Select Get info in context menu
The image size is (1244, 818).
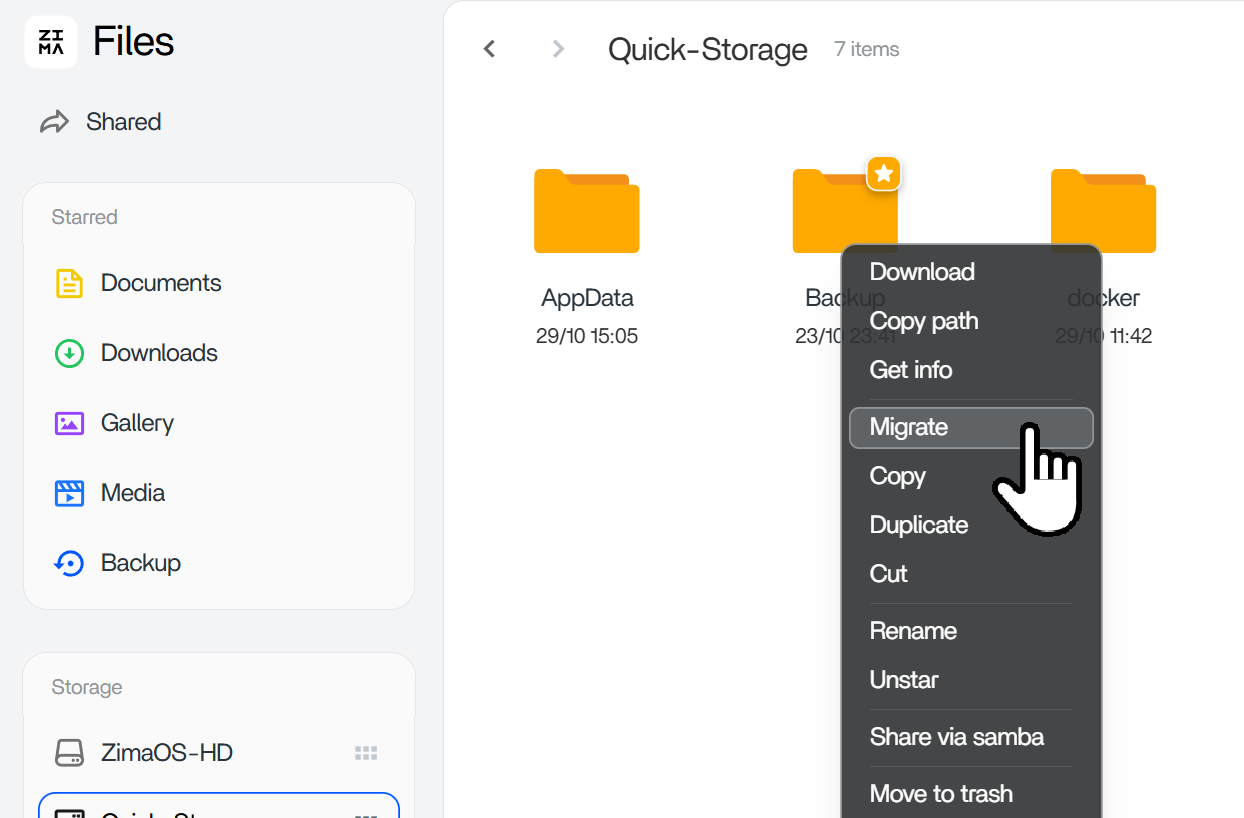click(x=911, y=370)
